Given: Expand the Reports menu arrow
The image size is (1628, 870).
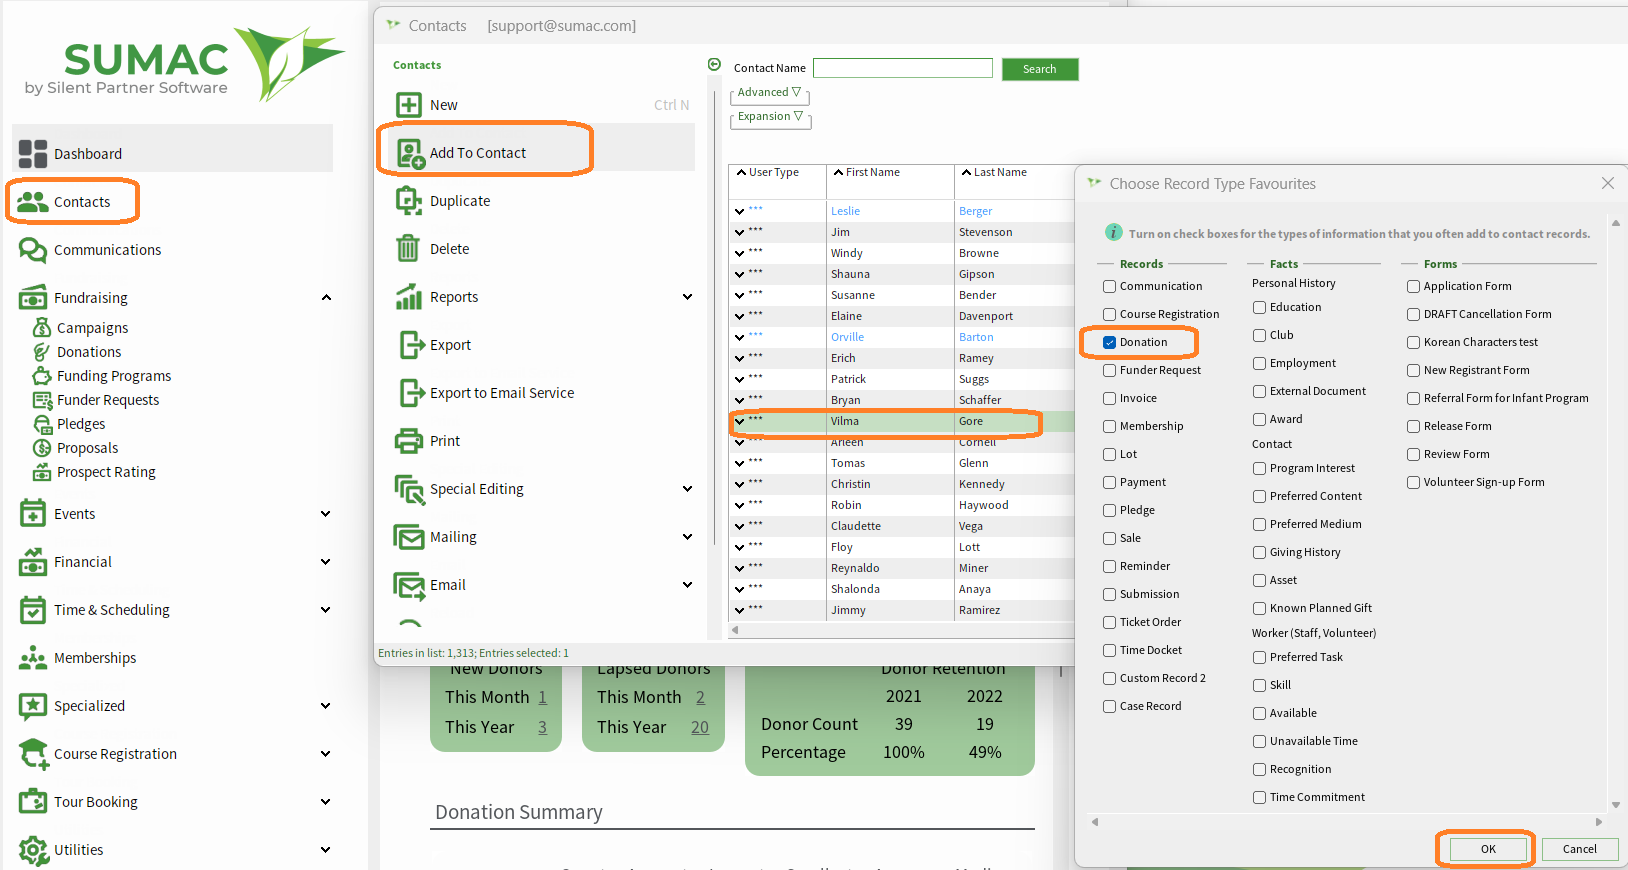Looking at the screenshot, I should 687,297.
